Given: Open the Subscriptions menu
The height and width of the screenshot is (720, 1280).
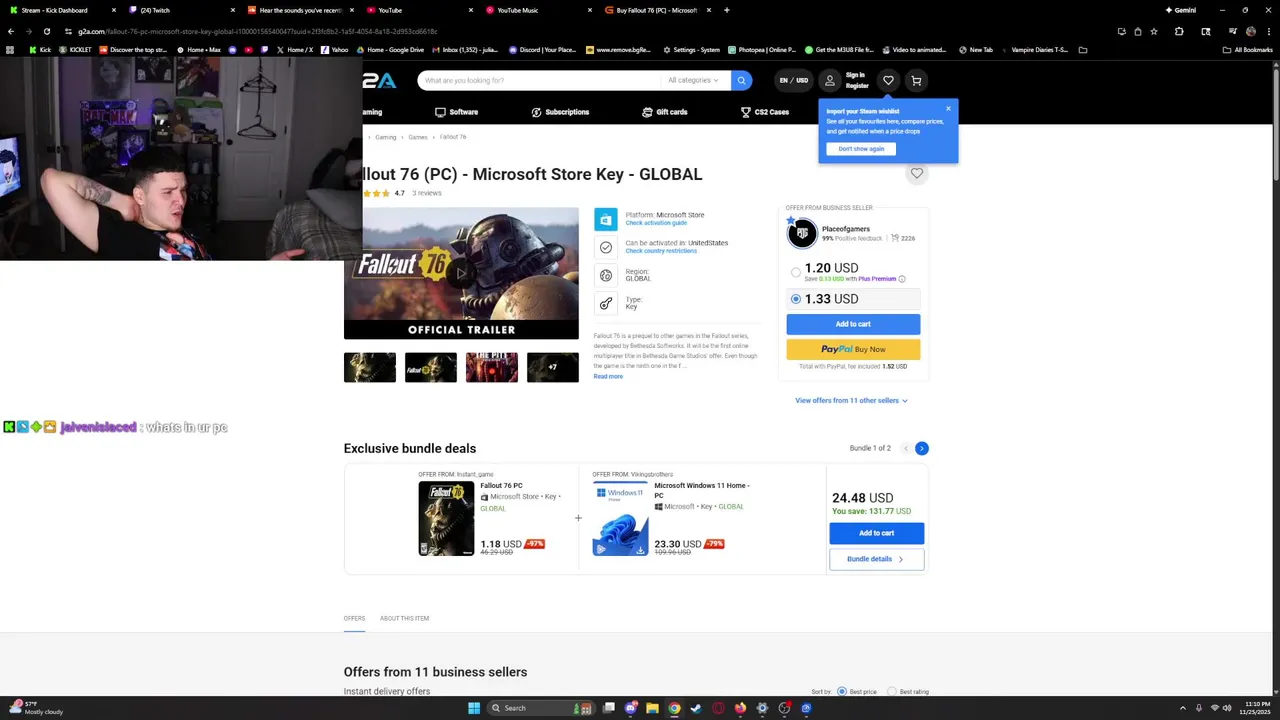Looking at the screenshot, I should (x=560, y=112).
